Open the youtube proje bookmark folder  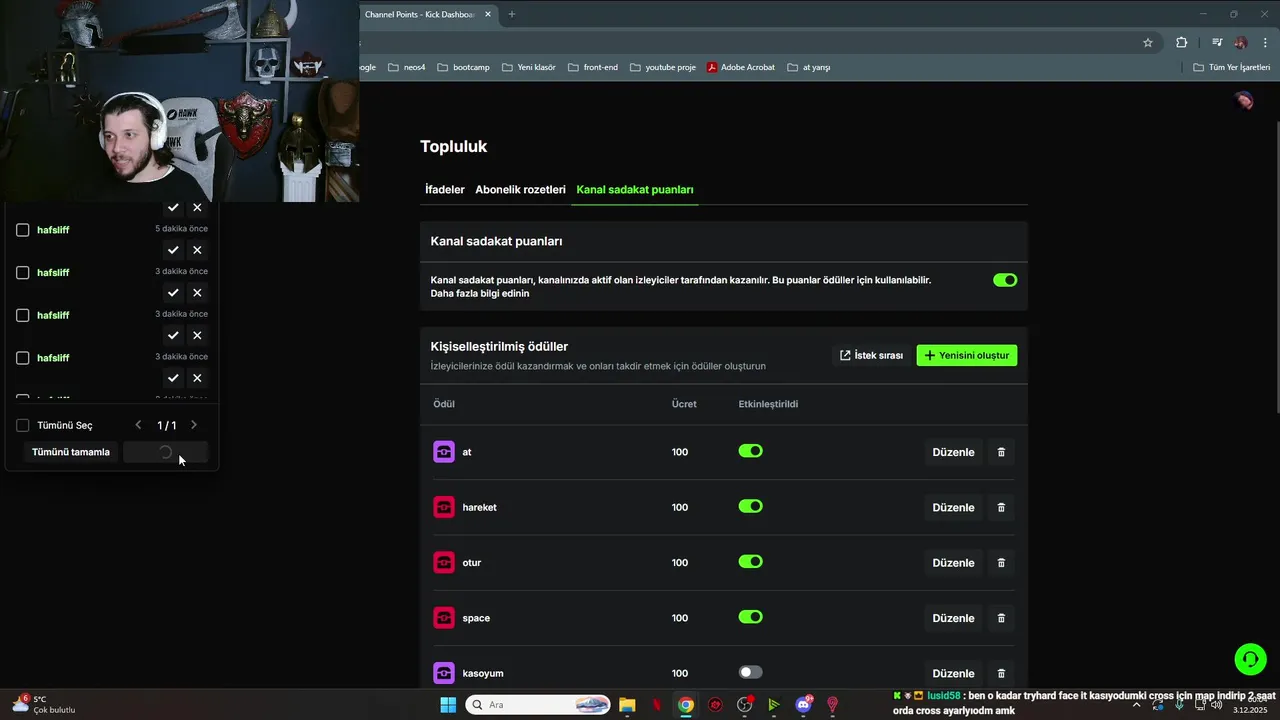pyautogui.click(x=662, y=67)
